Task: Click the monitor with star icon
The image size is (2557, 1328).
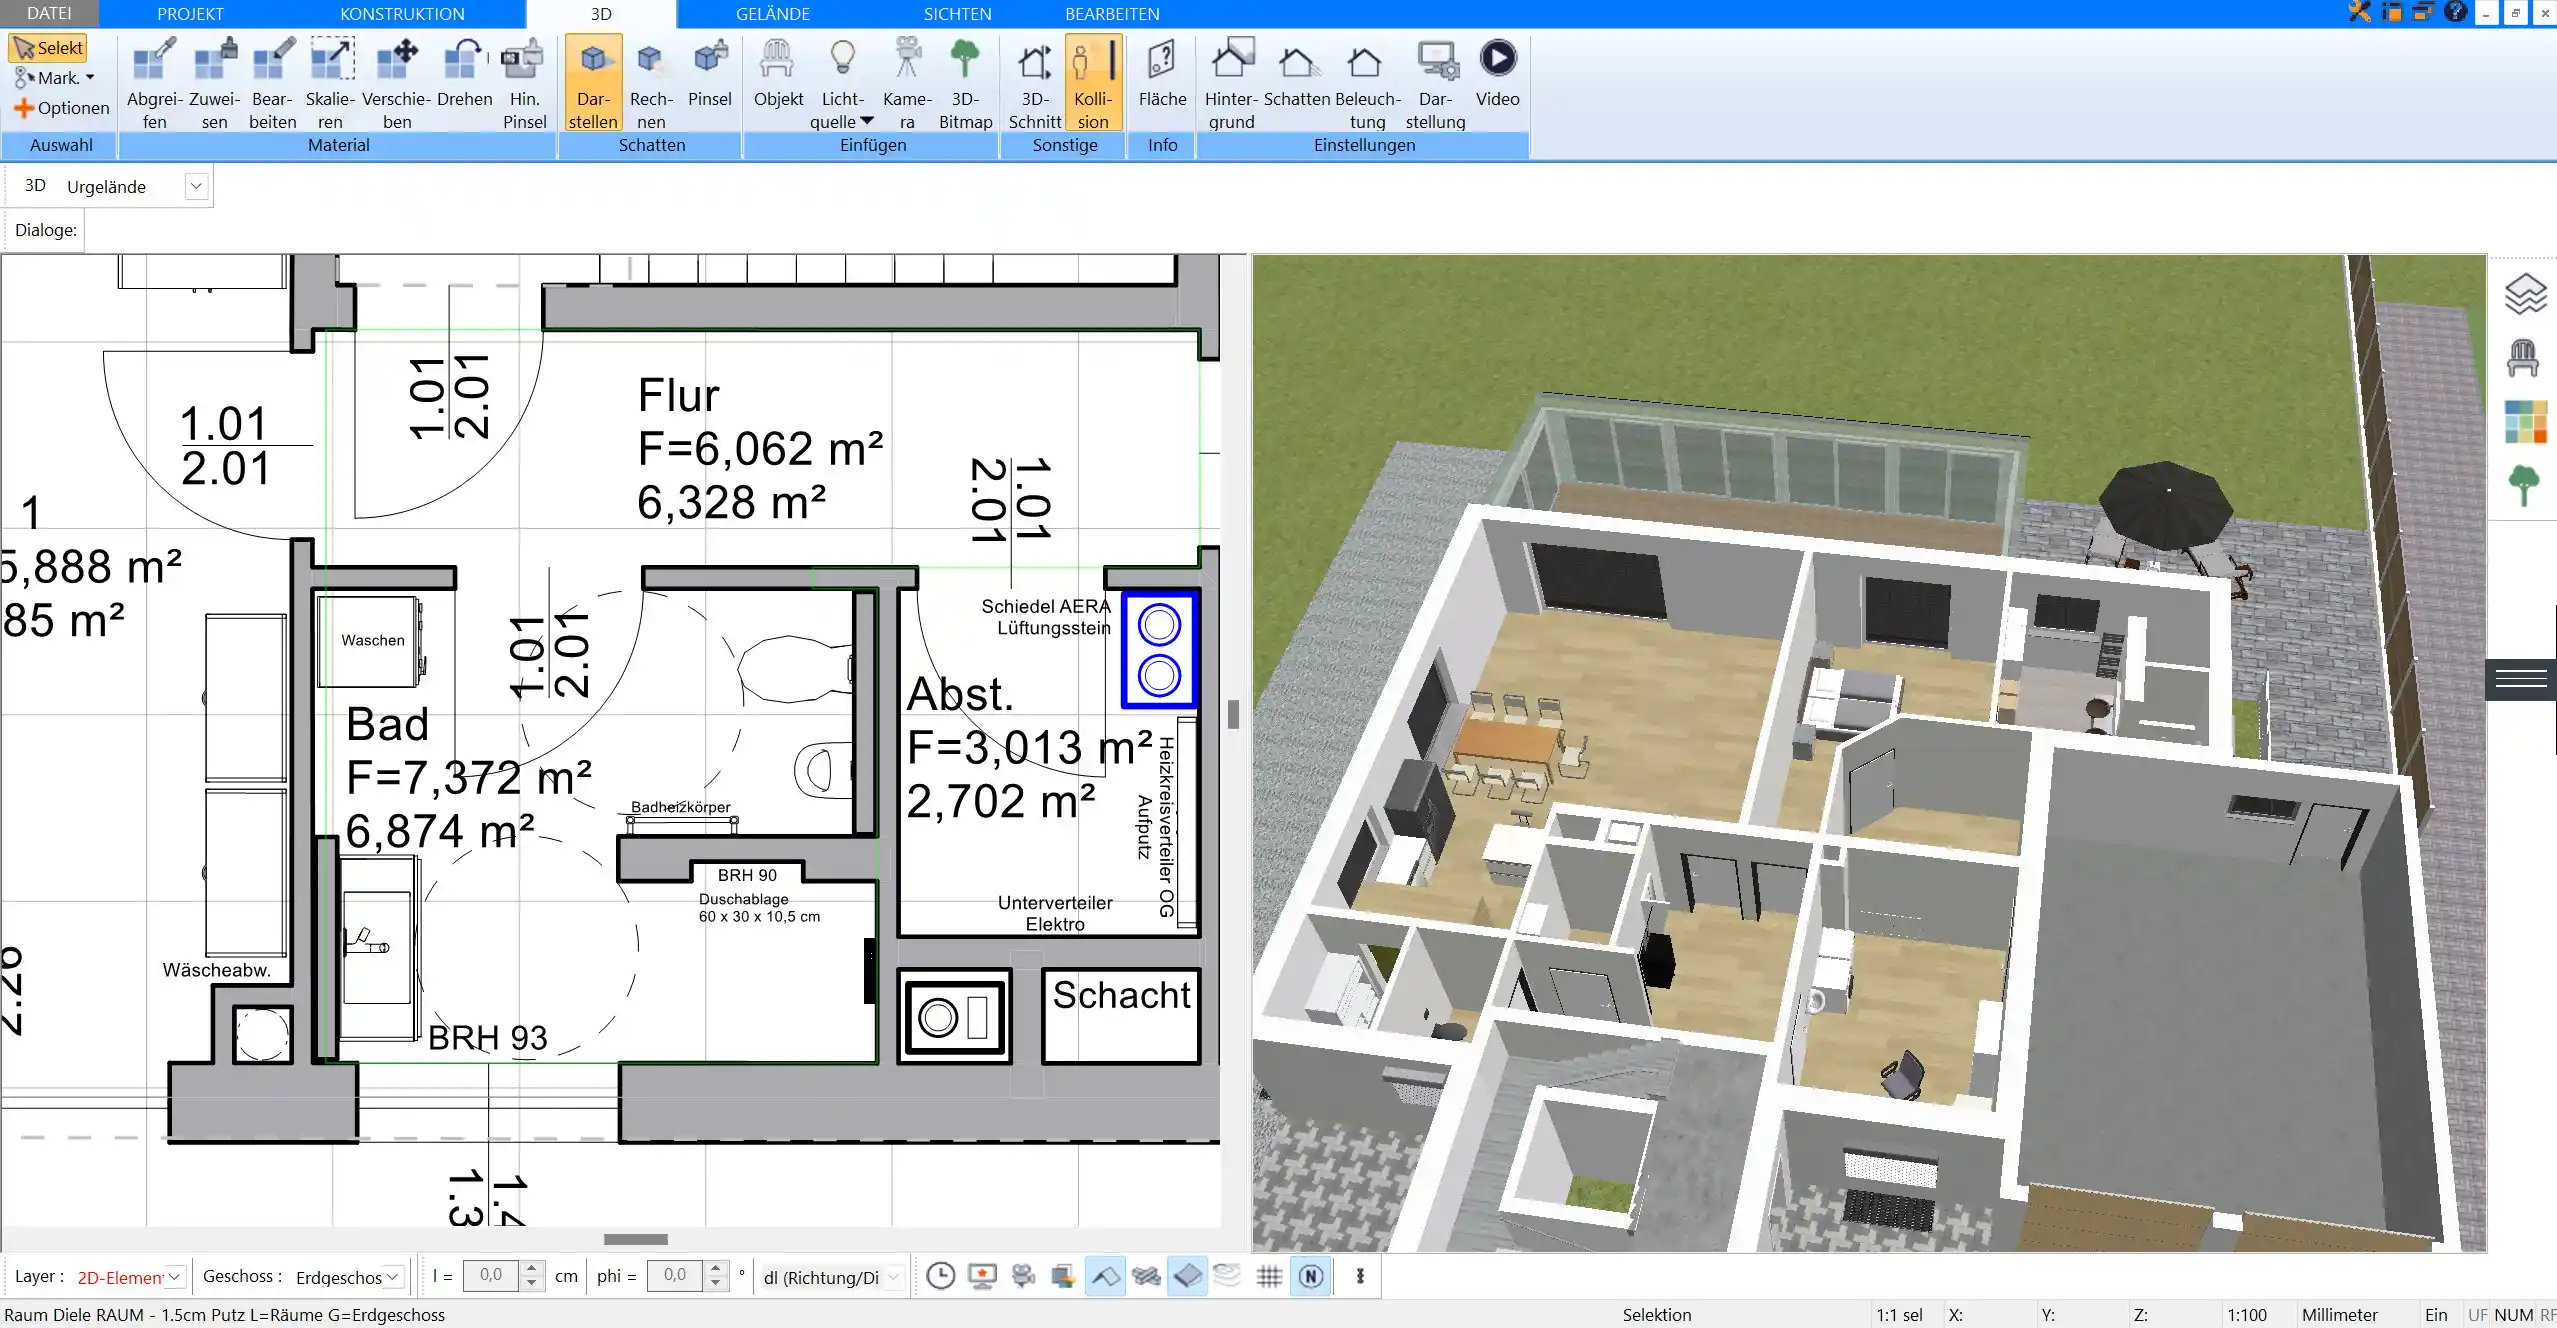Action: pos(982,1276)
